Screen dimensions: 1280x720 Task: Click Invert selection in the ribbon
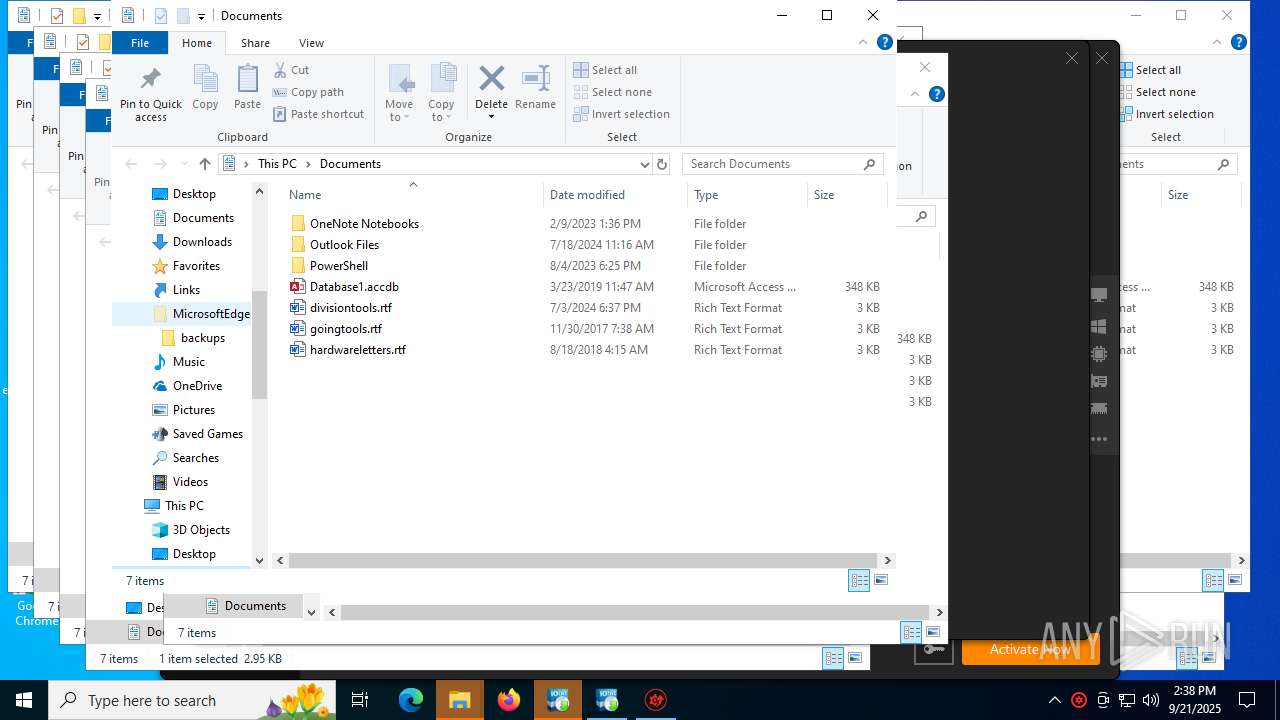[621, 114]
